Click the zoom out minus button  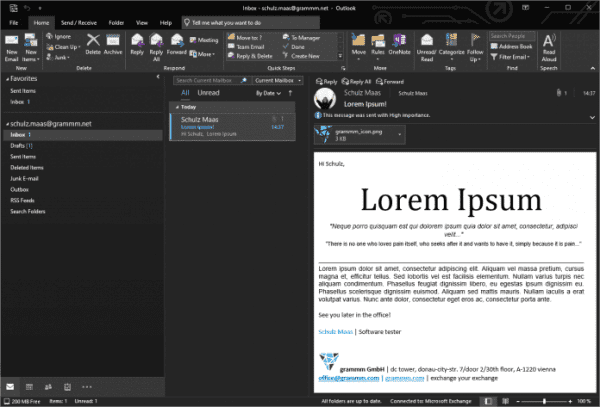518,401
